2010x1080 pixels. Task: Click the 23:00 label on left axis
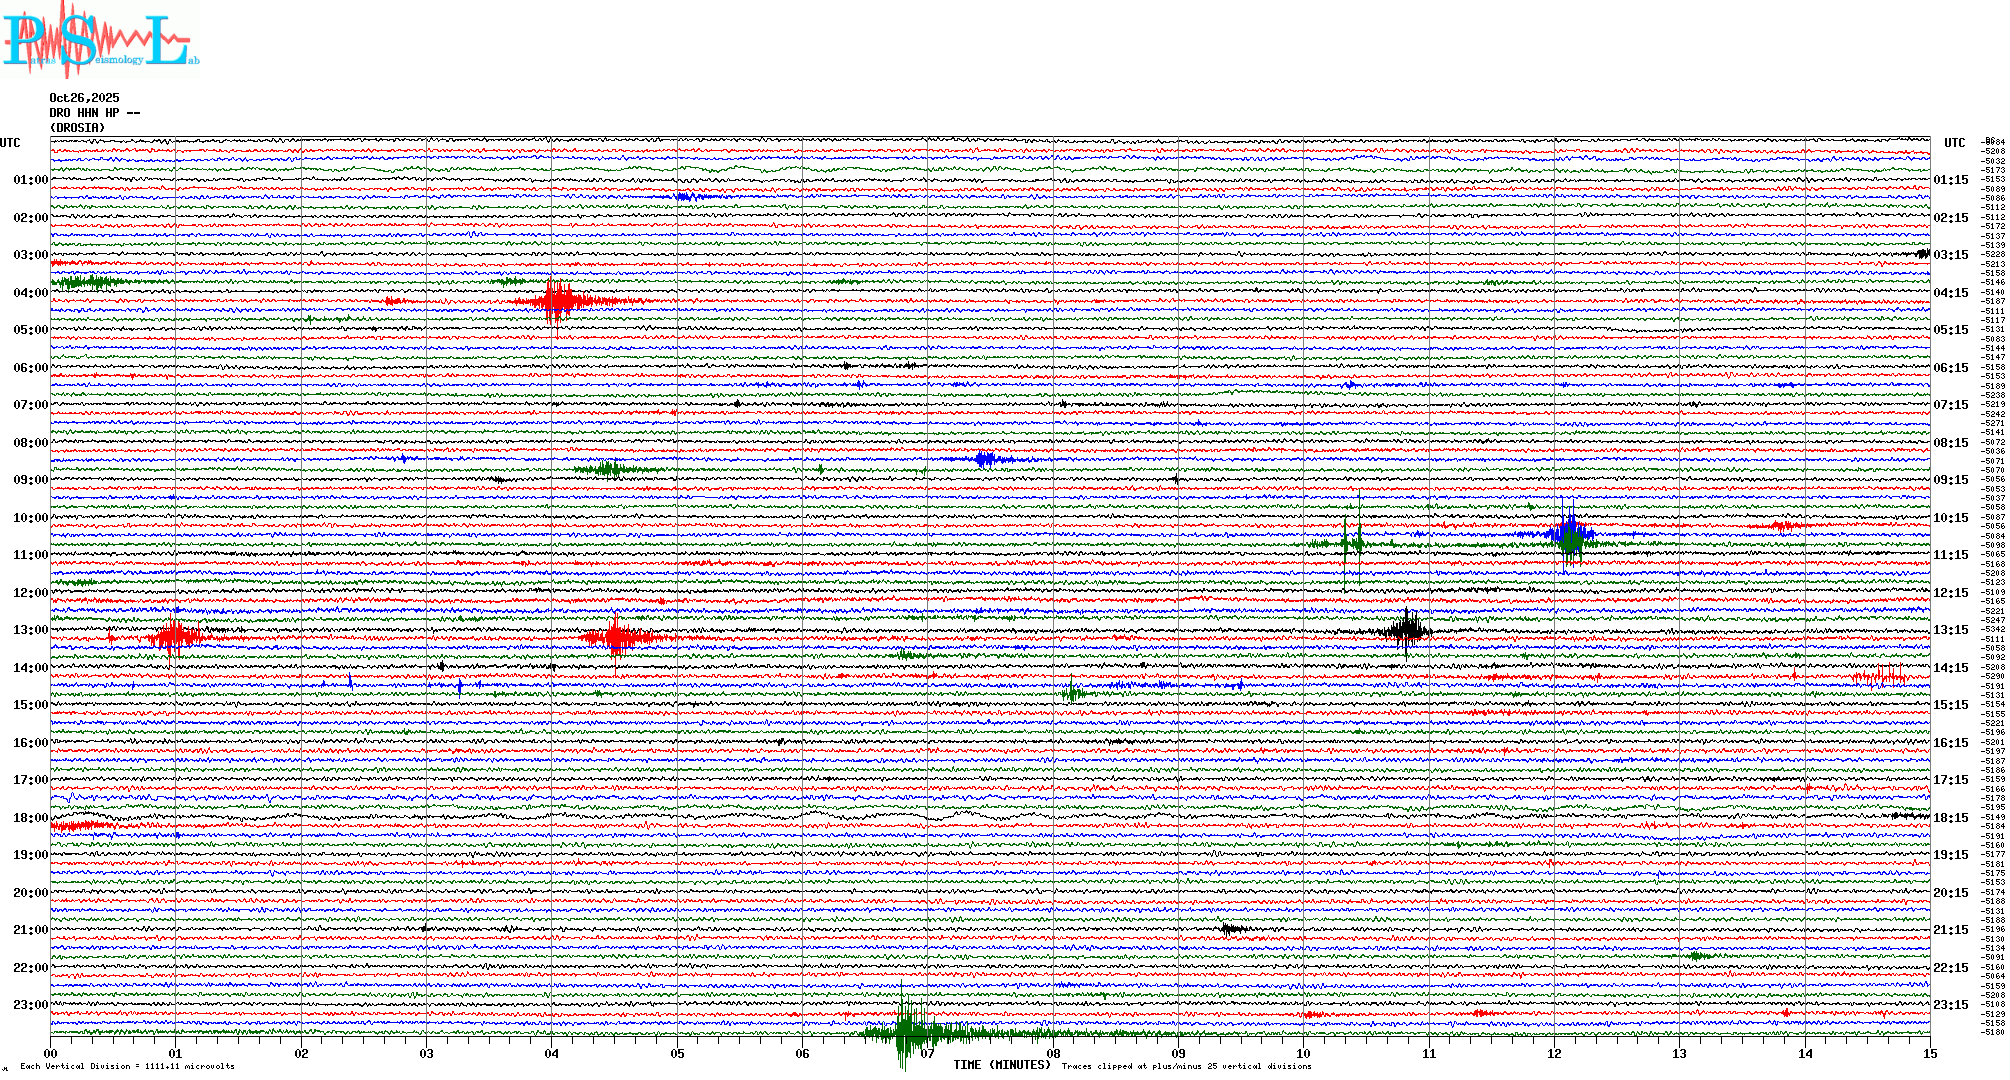point(30,1005)
